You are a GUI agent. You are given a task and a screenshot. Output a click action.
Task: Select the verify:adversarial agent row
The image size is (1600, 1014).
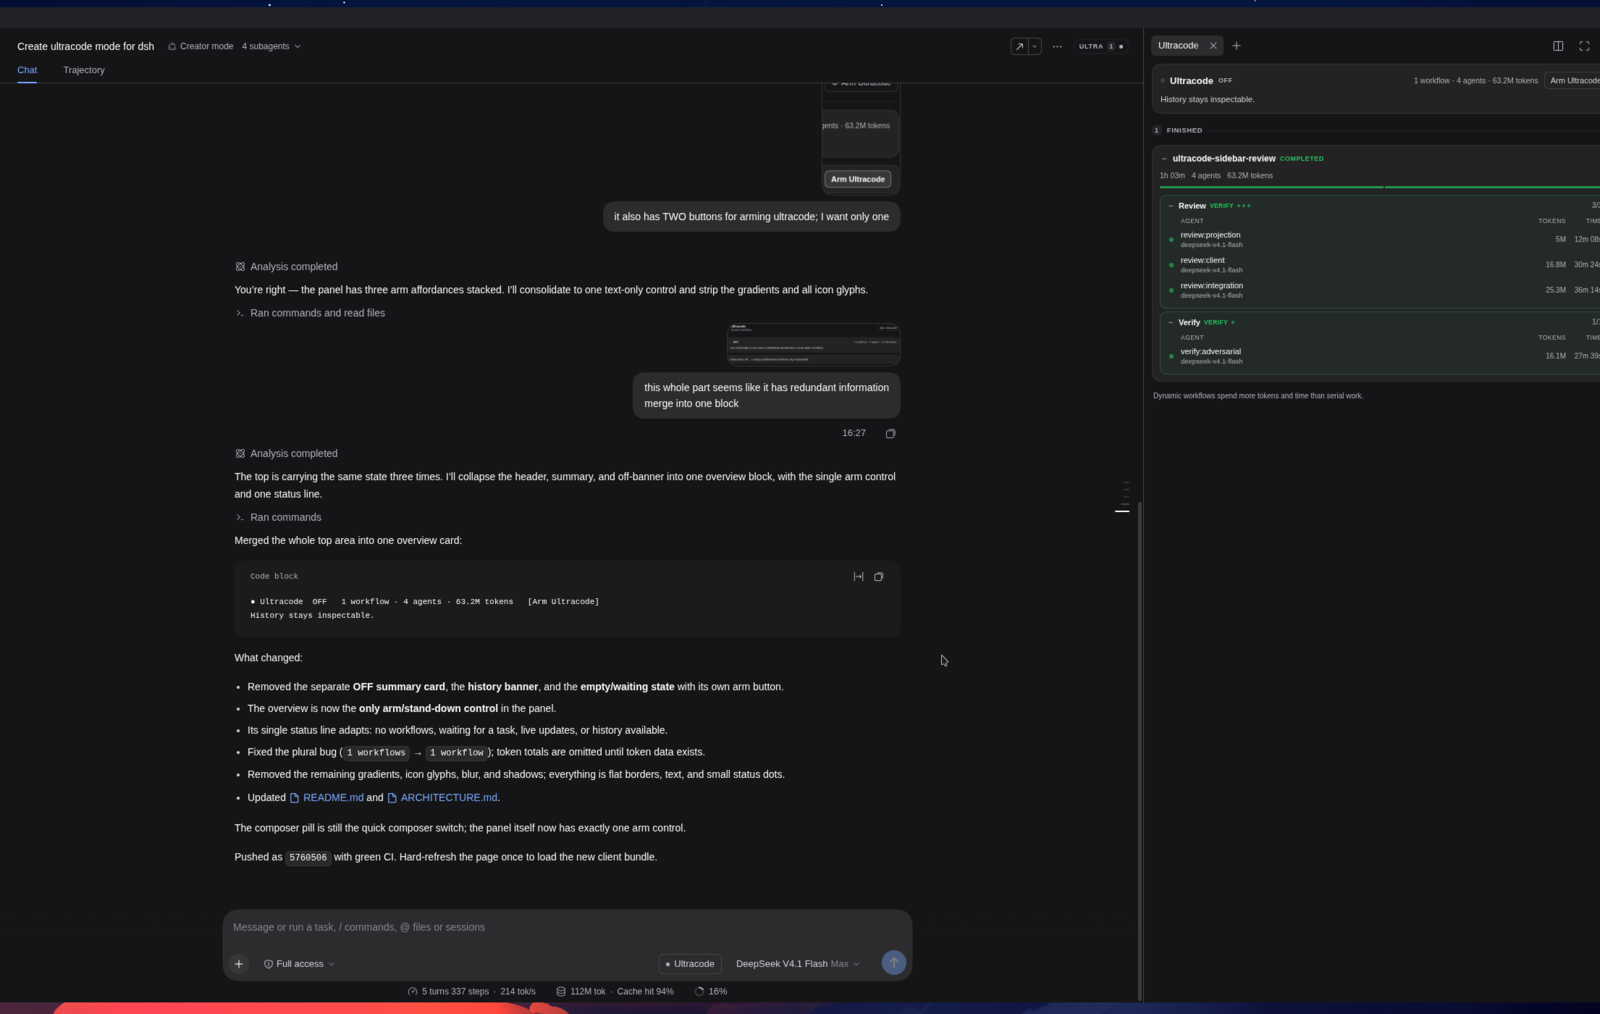[1382, 356]
